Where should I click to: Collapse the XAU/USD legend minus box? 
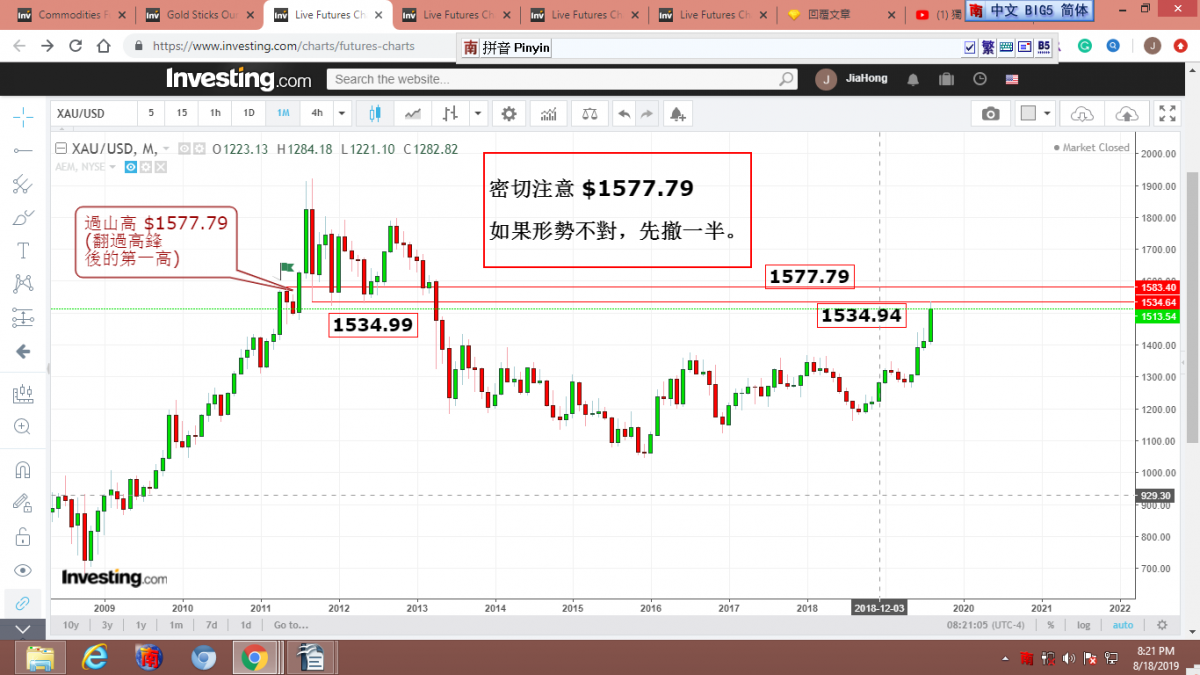[59, 149]
